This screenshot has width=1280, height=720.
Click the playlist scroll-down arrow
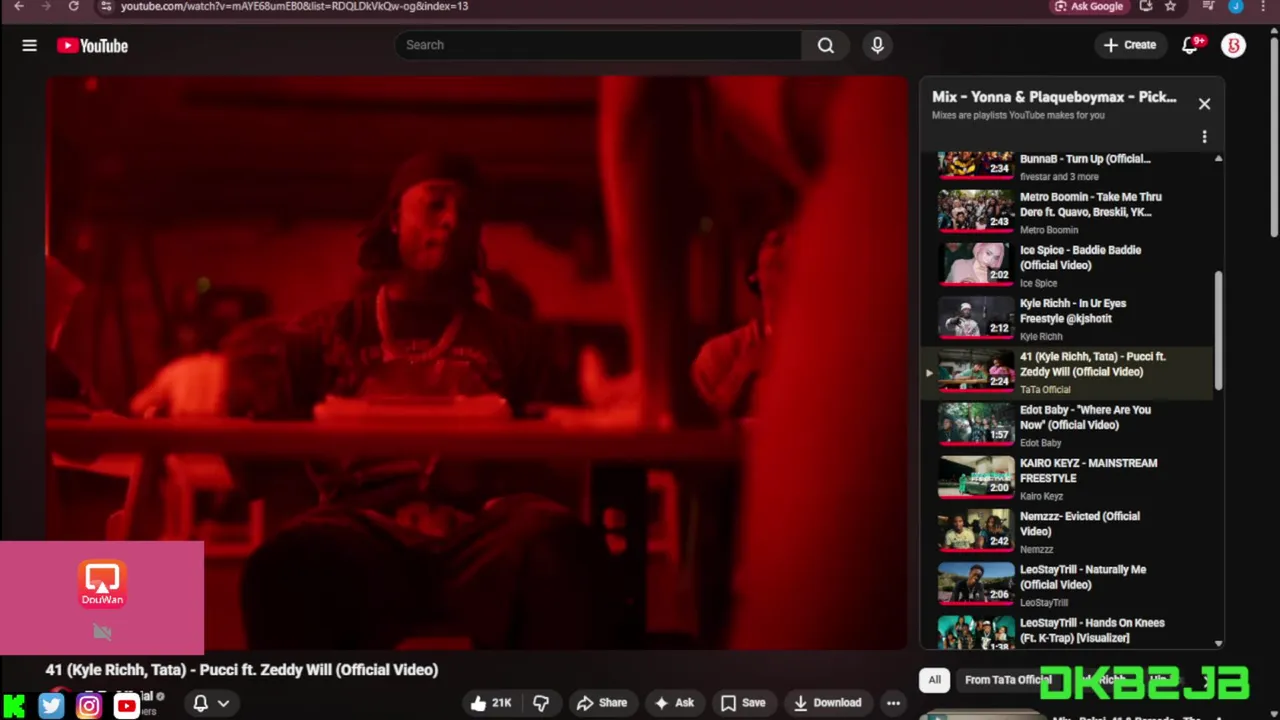(1218, 643)
